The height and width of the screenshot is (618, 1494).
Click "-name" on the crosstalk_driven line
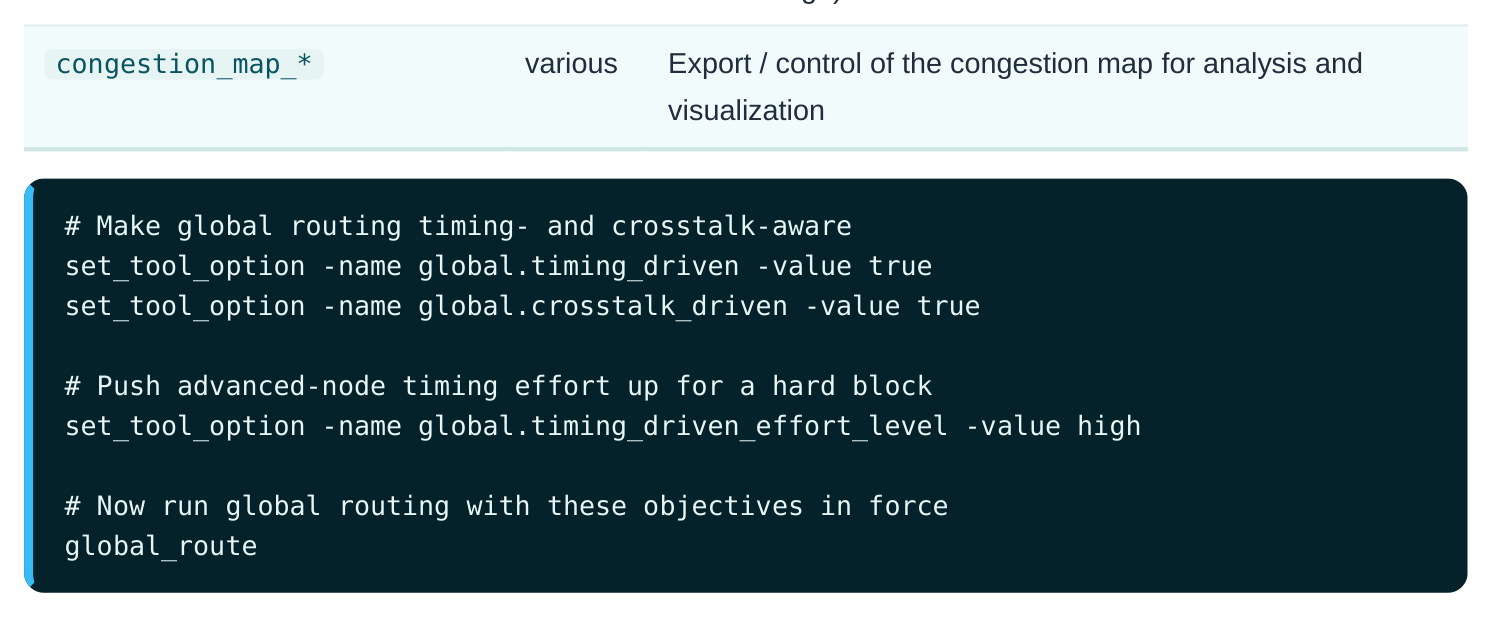point(362,306)
